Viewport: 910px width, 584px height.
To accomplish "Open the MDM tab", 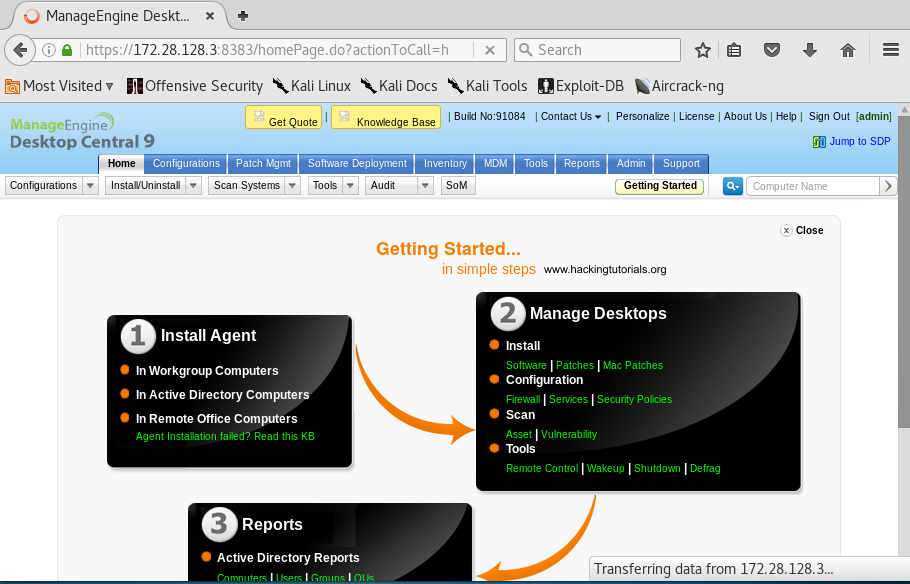I will 495,164.
